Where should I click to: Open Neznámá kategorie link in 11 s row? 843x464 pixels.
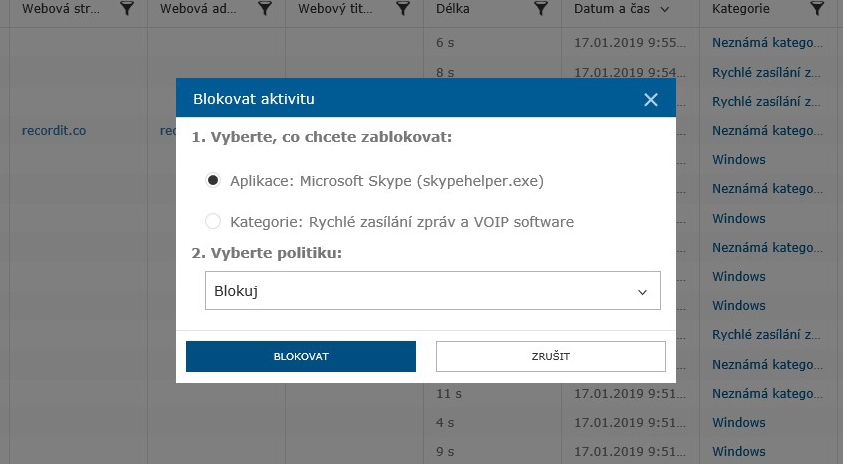tap(767, 394)
